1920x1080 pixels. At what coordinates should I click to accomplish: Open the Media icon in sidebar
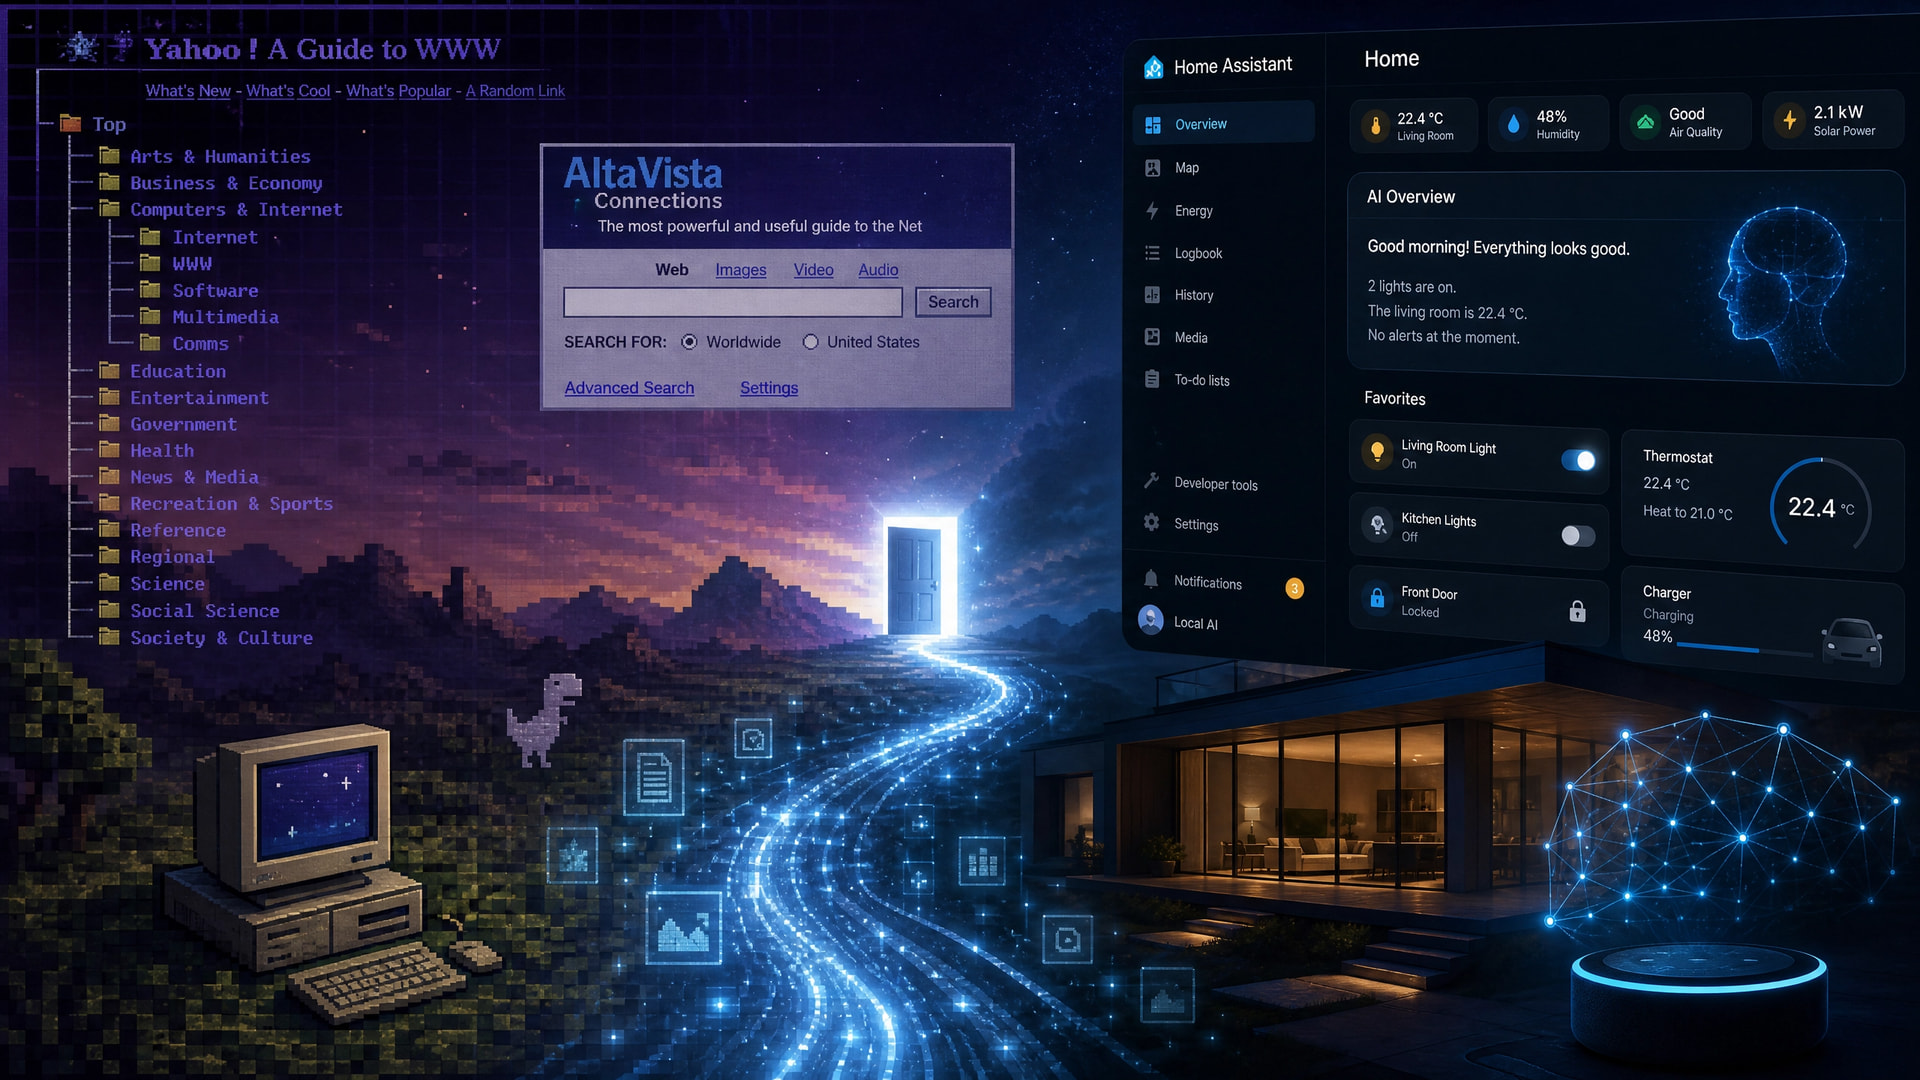click(1153, 337)
